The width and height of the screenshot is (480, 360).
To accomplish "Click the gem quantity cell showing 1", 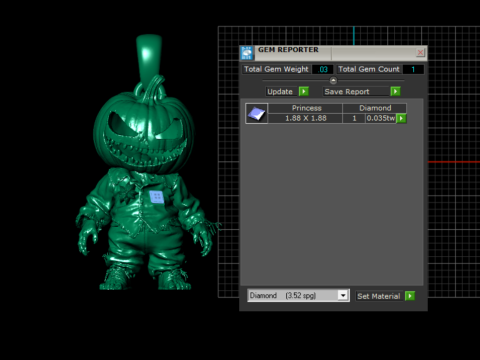I will 354,118.
